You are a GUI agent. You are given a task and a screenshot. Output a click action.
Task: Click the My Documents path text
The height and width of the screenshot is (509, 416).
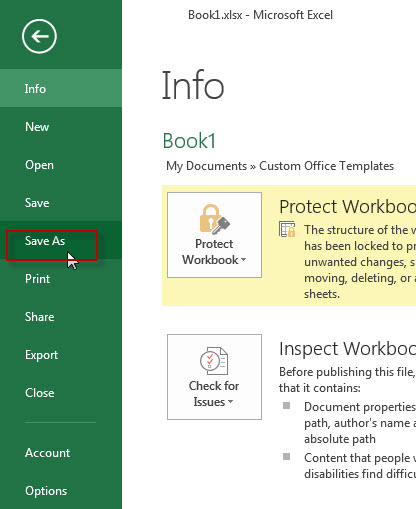click(x=280, y=166)
